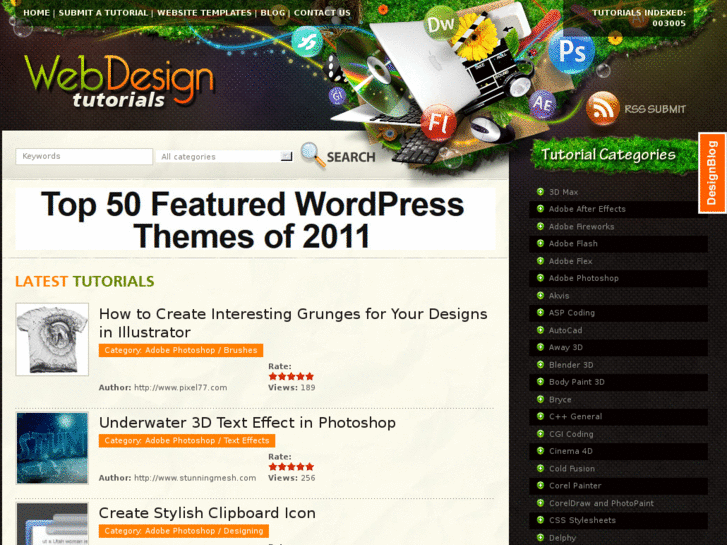Screen dimensions: 727x545
Task: Click the Adobe Photoshop / Brushes category tag
Action: (181, 350)
